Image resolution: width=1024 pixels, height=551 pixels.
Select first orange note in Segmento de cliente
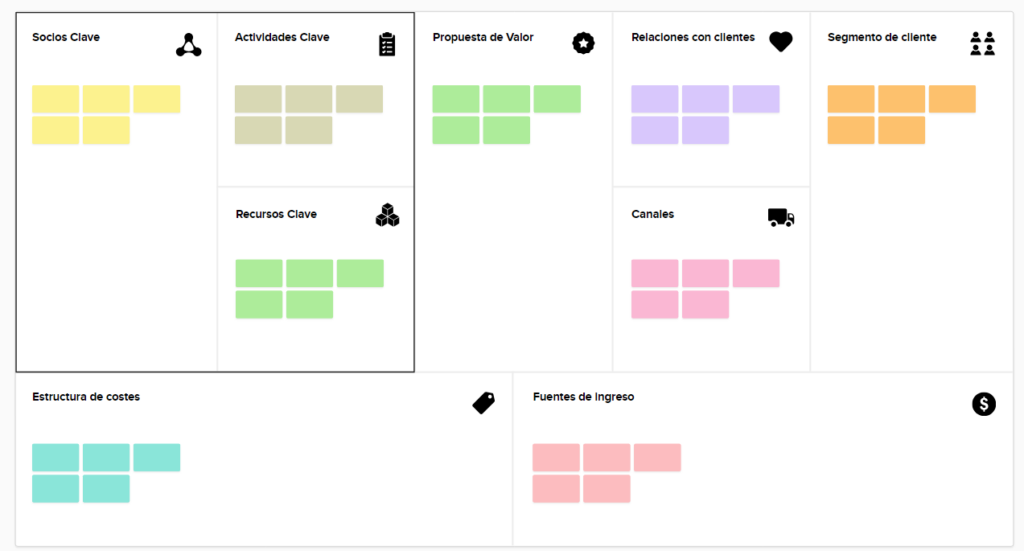tap(851, 99)
